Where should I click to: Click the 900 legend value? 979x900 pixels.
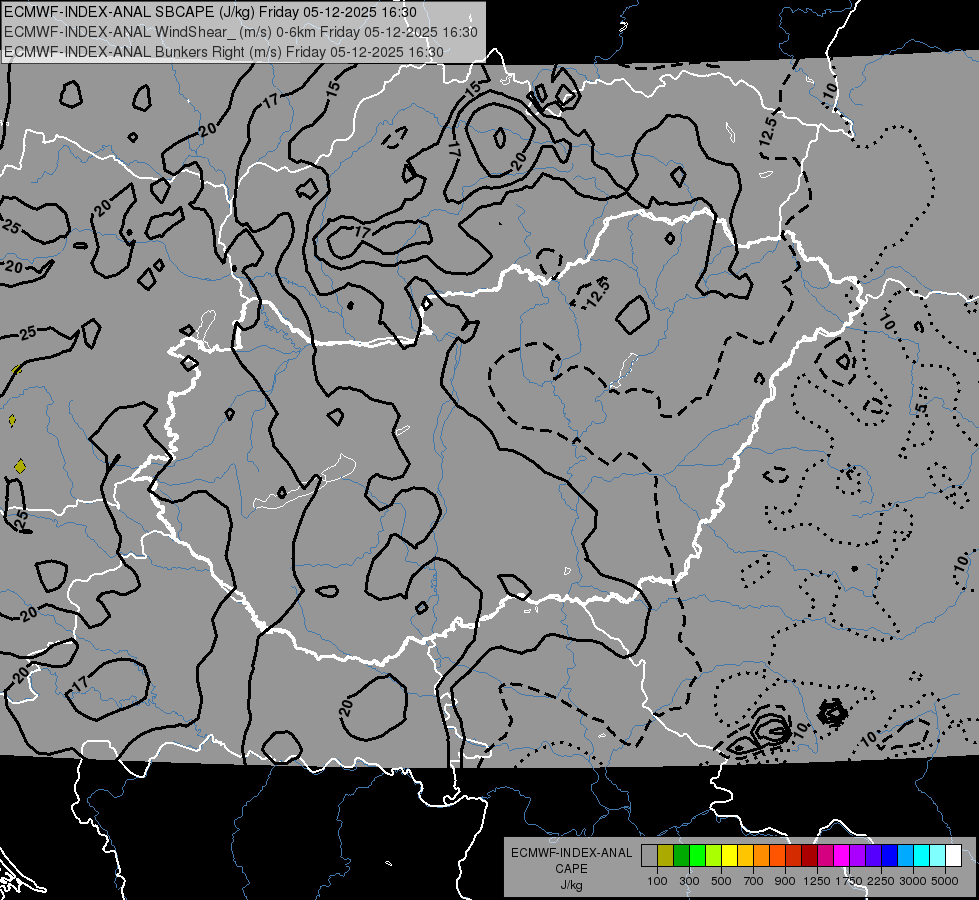coord(785,881)
